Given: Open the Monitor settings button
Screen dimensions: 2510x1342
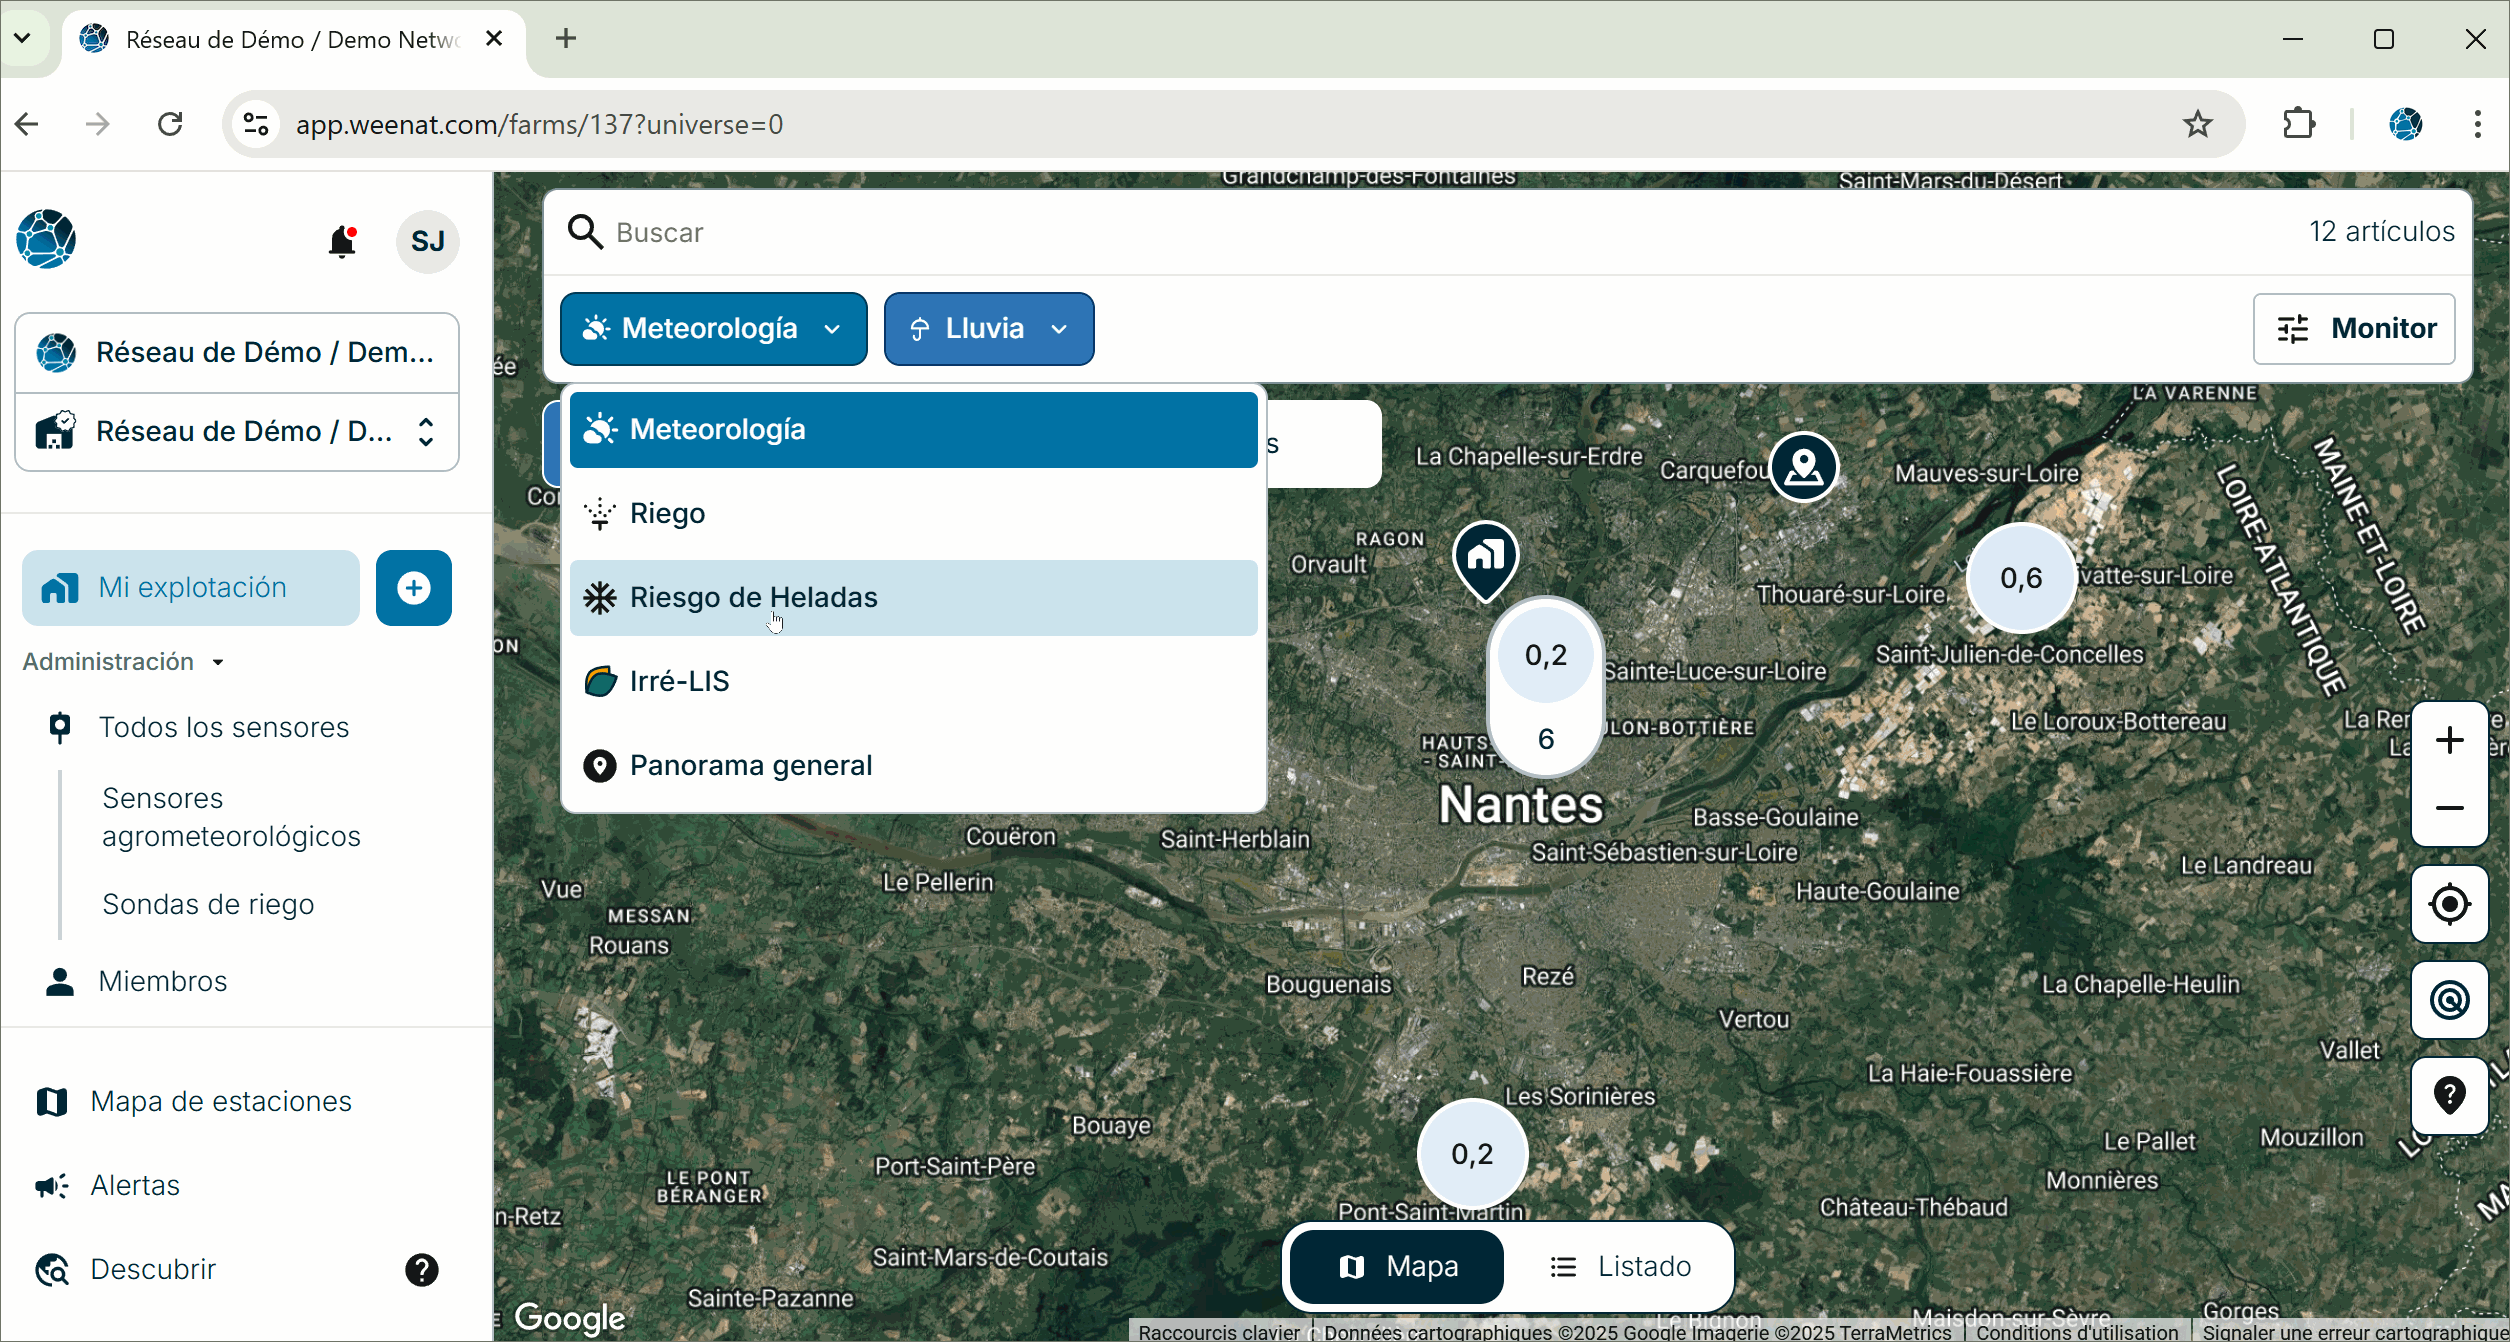Looking at the screenshot, I should point(2354,329).
